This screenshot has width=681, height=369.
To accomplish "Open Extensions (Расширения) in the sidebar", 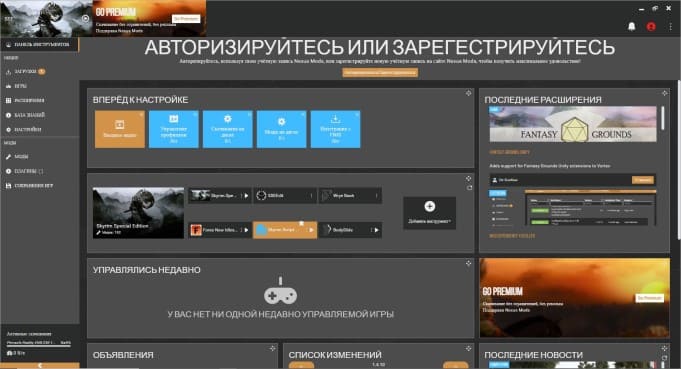I will (39, 100).
